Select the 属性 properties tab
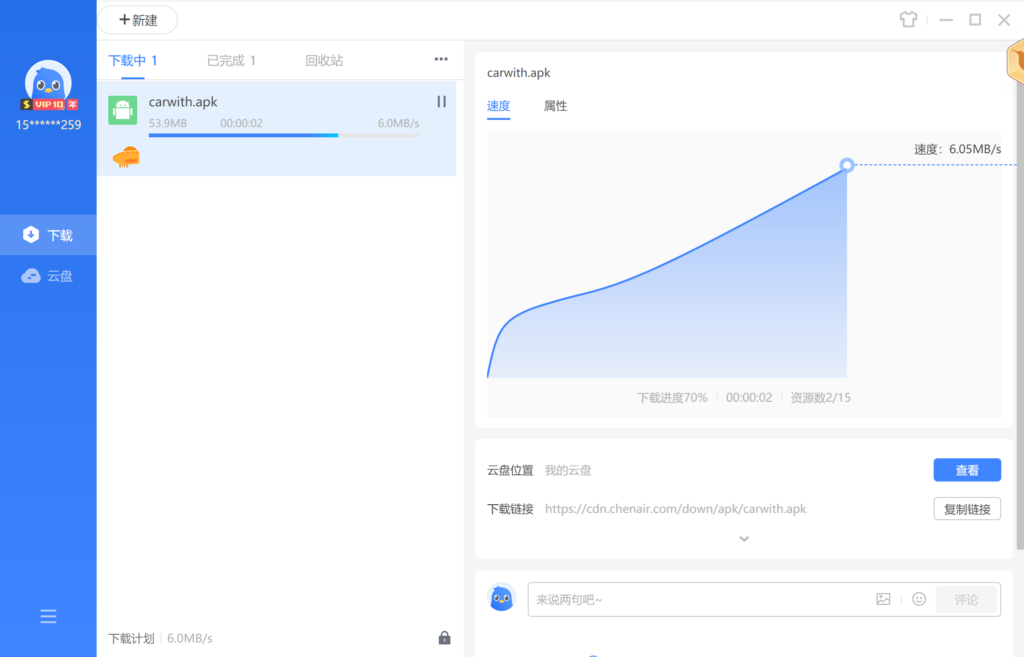The image size is (1024, 657). coord(555,106)
